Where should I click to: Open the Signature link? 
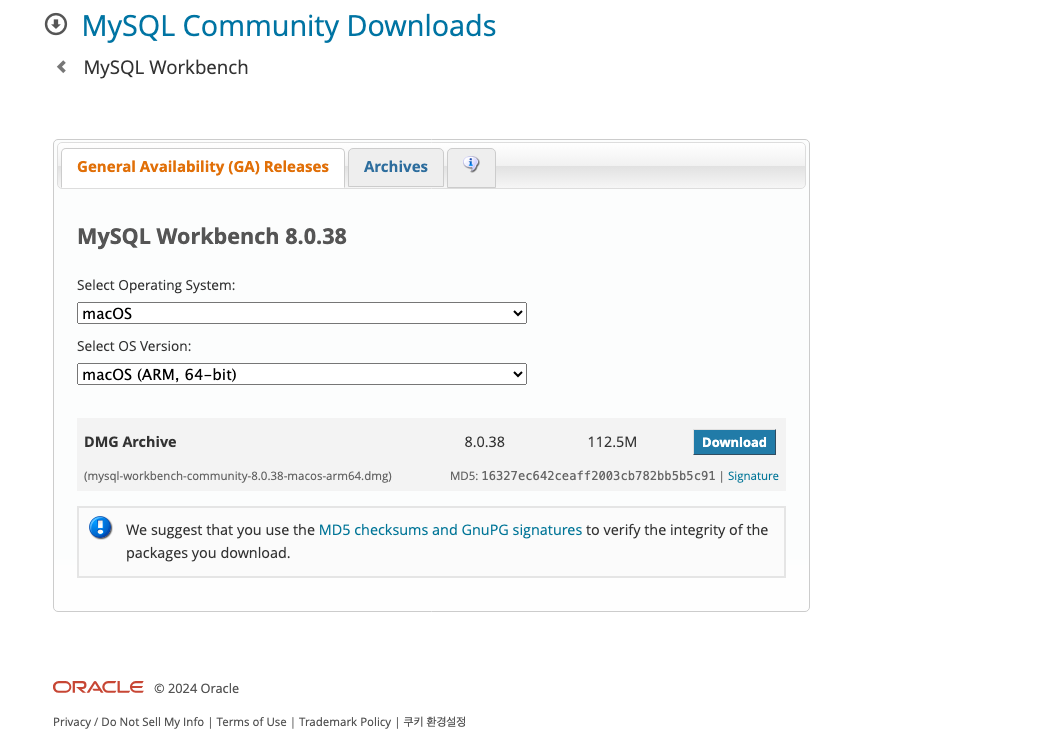point(753,476)
